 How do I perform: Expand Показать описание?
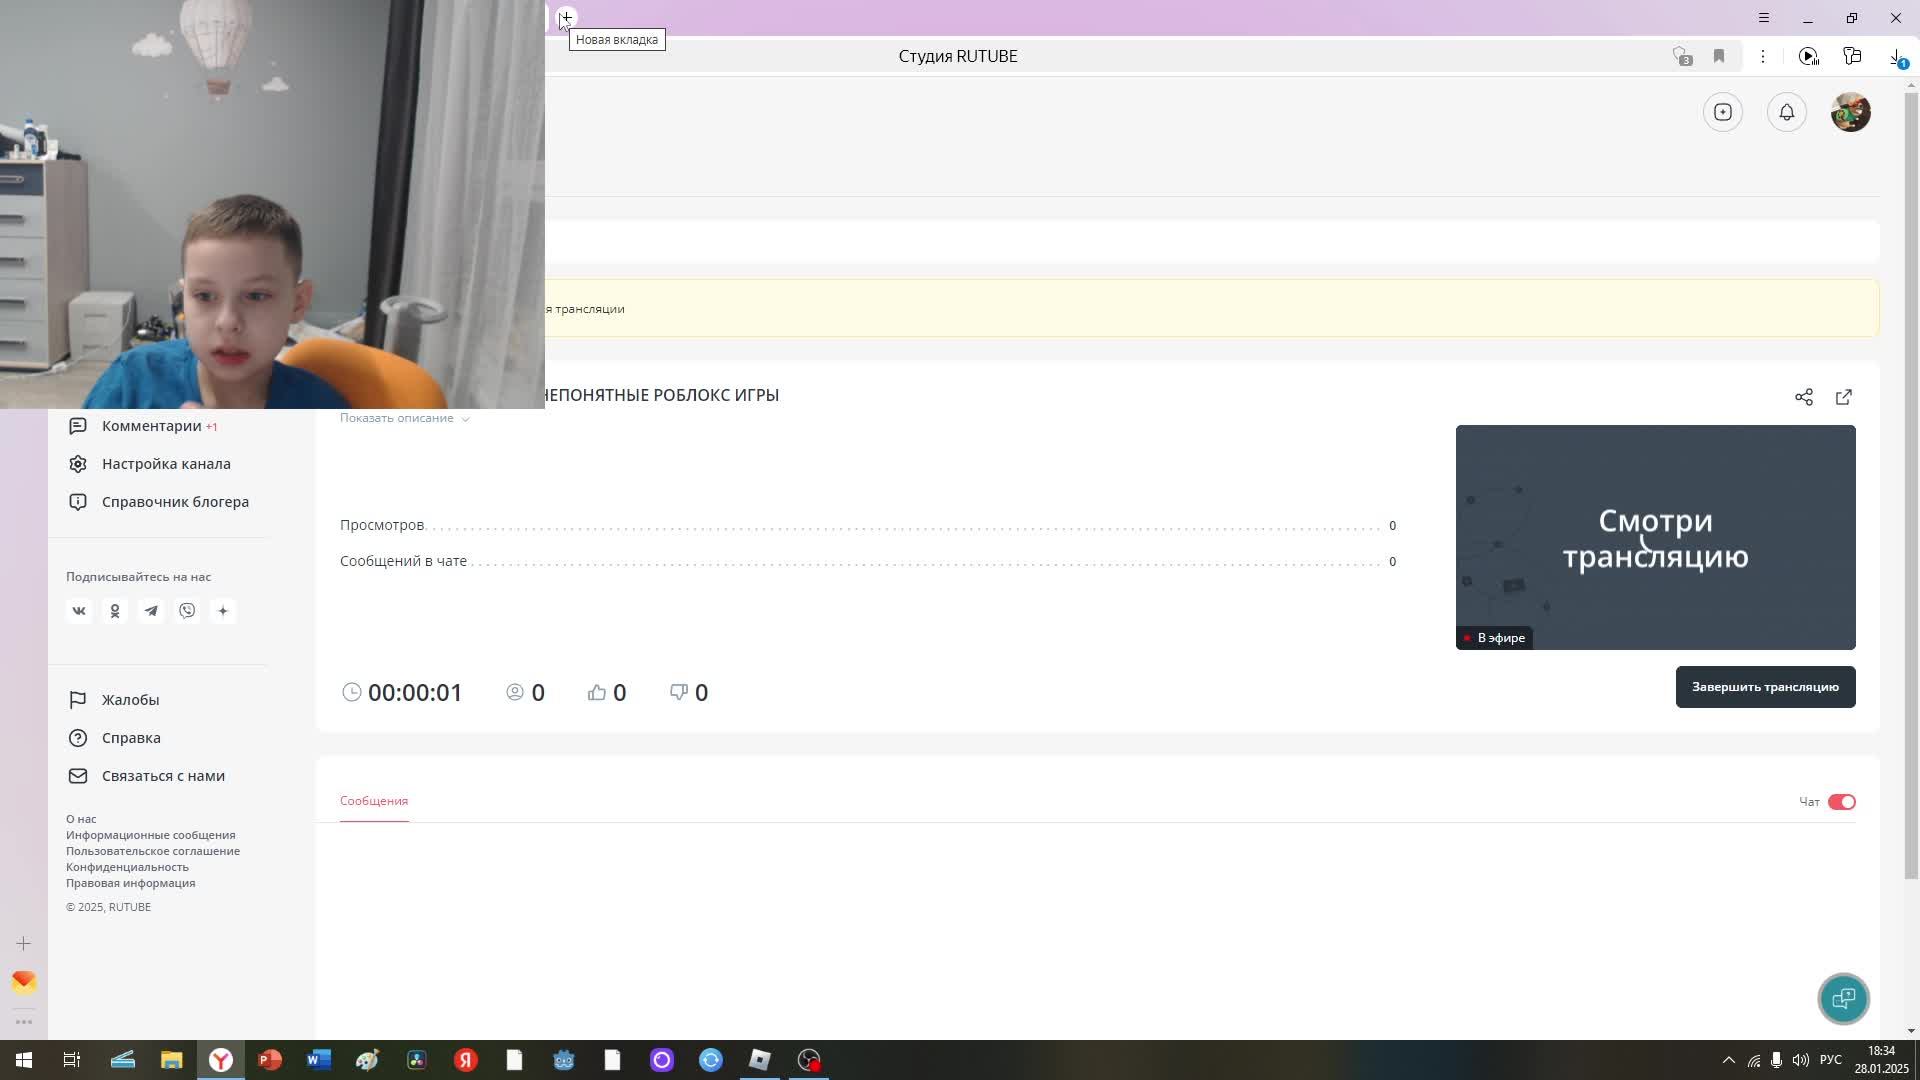tap(404, 418)
